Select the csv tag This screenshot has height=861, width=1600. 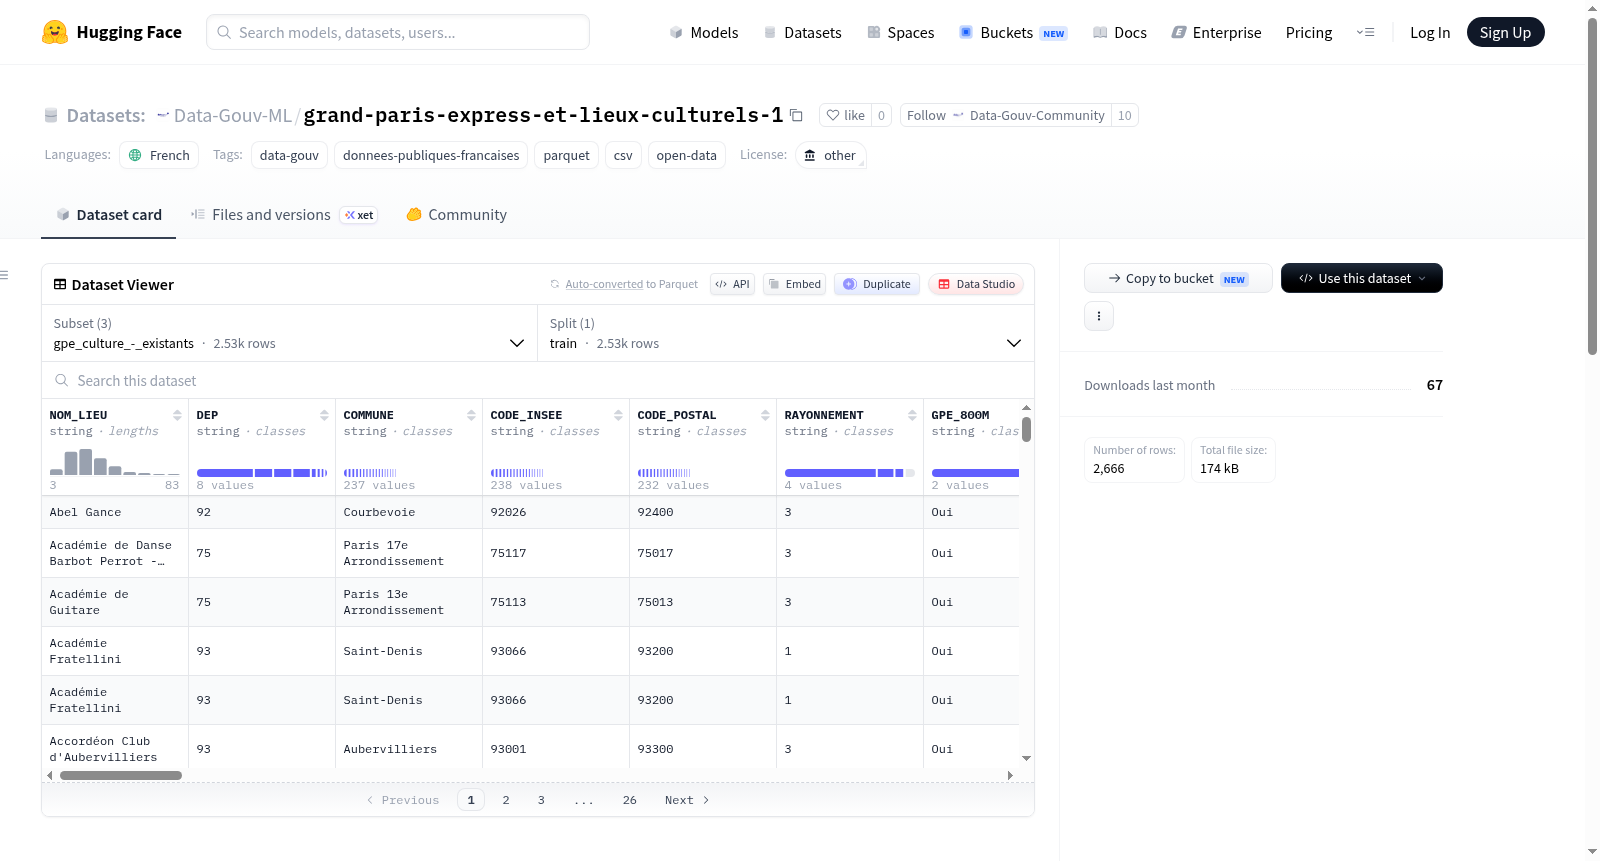tap(623, 155)
